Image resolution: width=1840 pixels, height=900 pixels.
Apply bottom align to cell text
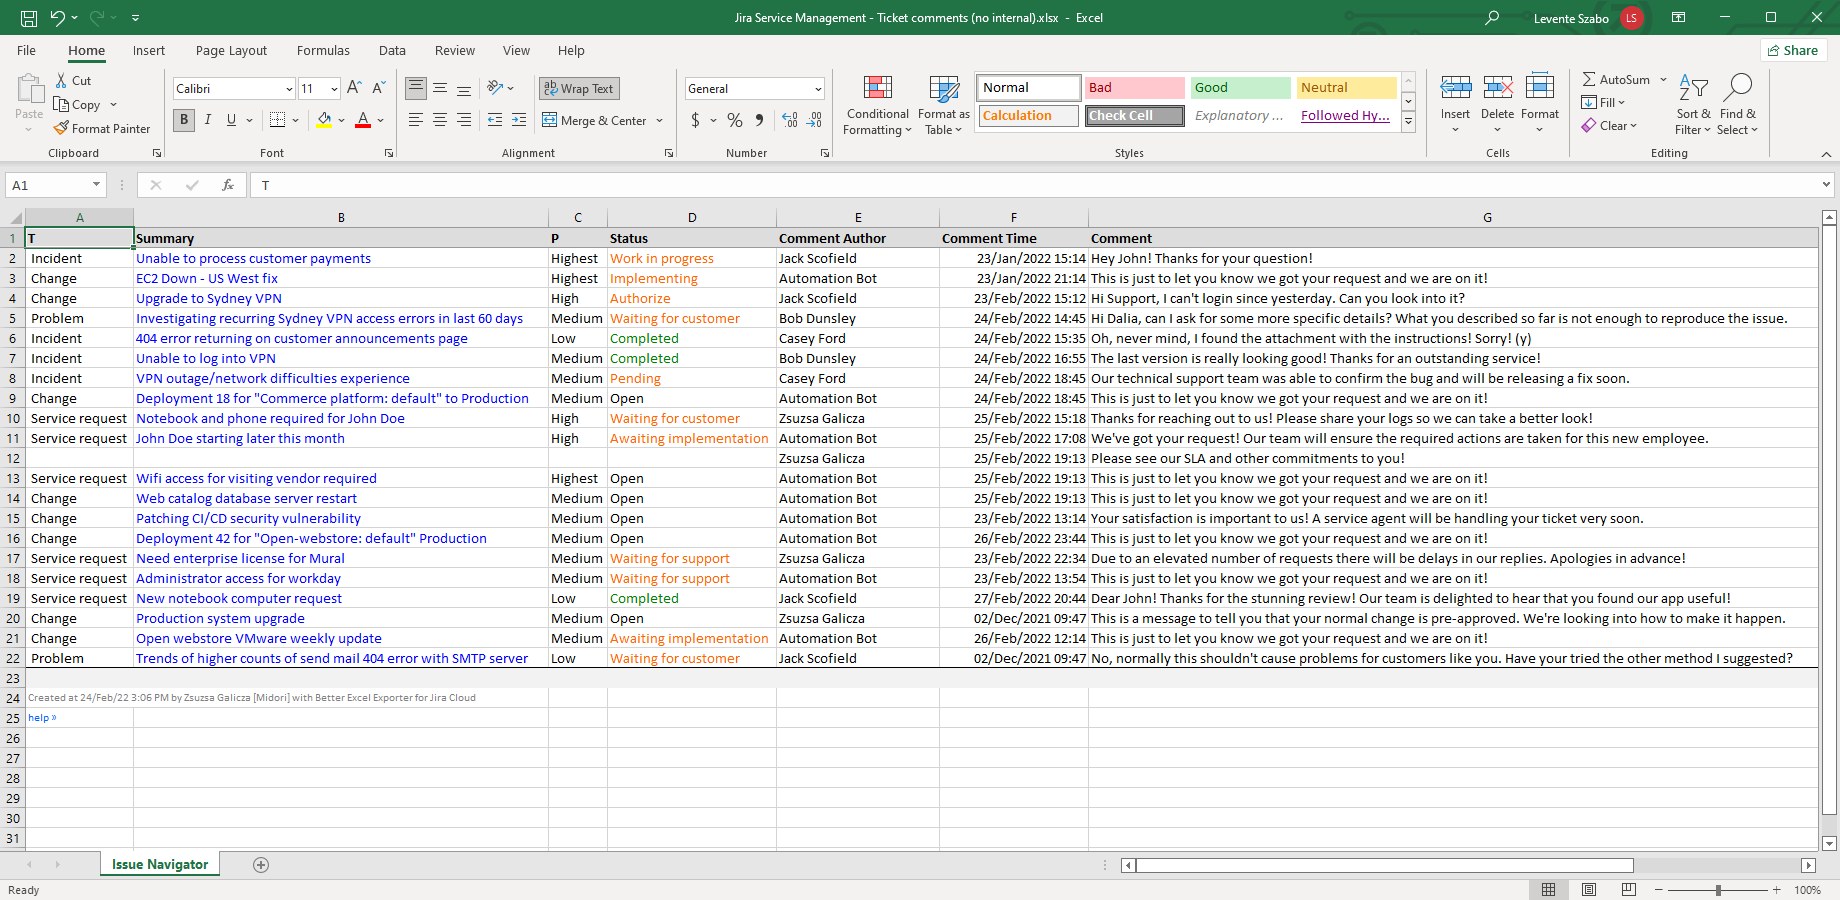tap(464, 88)
